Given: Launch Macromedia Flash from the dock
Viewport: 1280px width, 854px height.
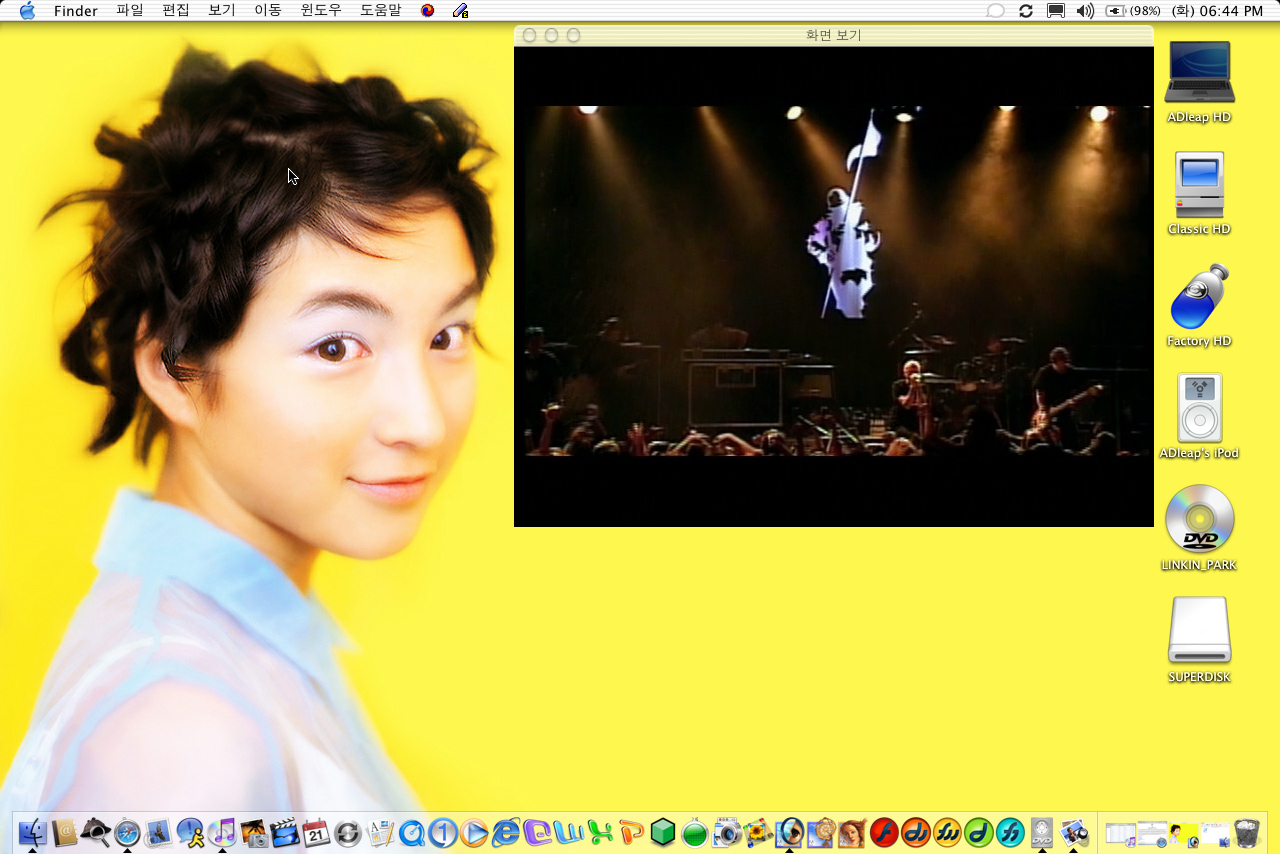Looking at the screenshot, I should tap(884, 832).
